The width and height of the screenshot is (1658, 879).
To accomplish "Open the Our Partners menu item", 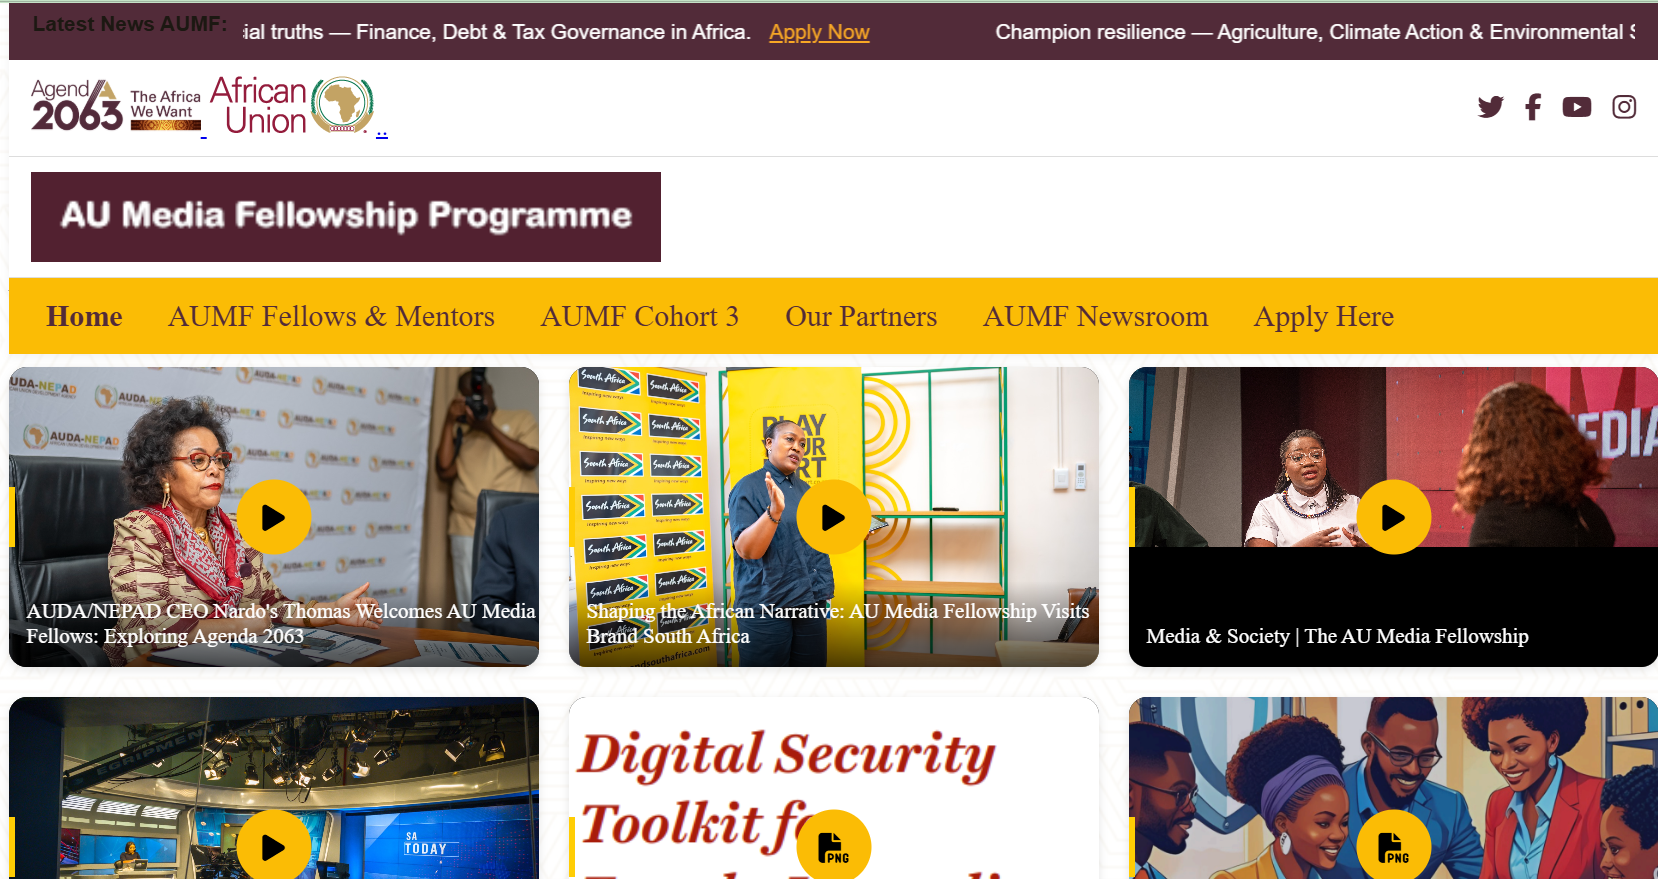I will pyautogui.click(x=861, y=316).
